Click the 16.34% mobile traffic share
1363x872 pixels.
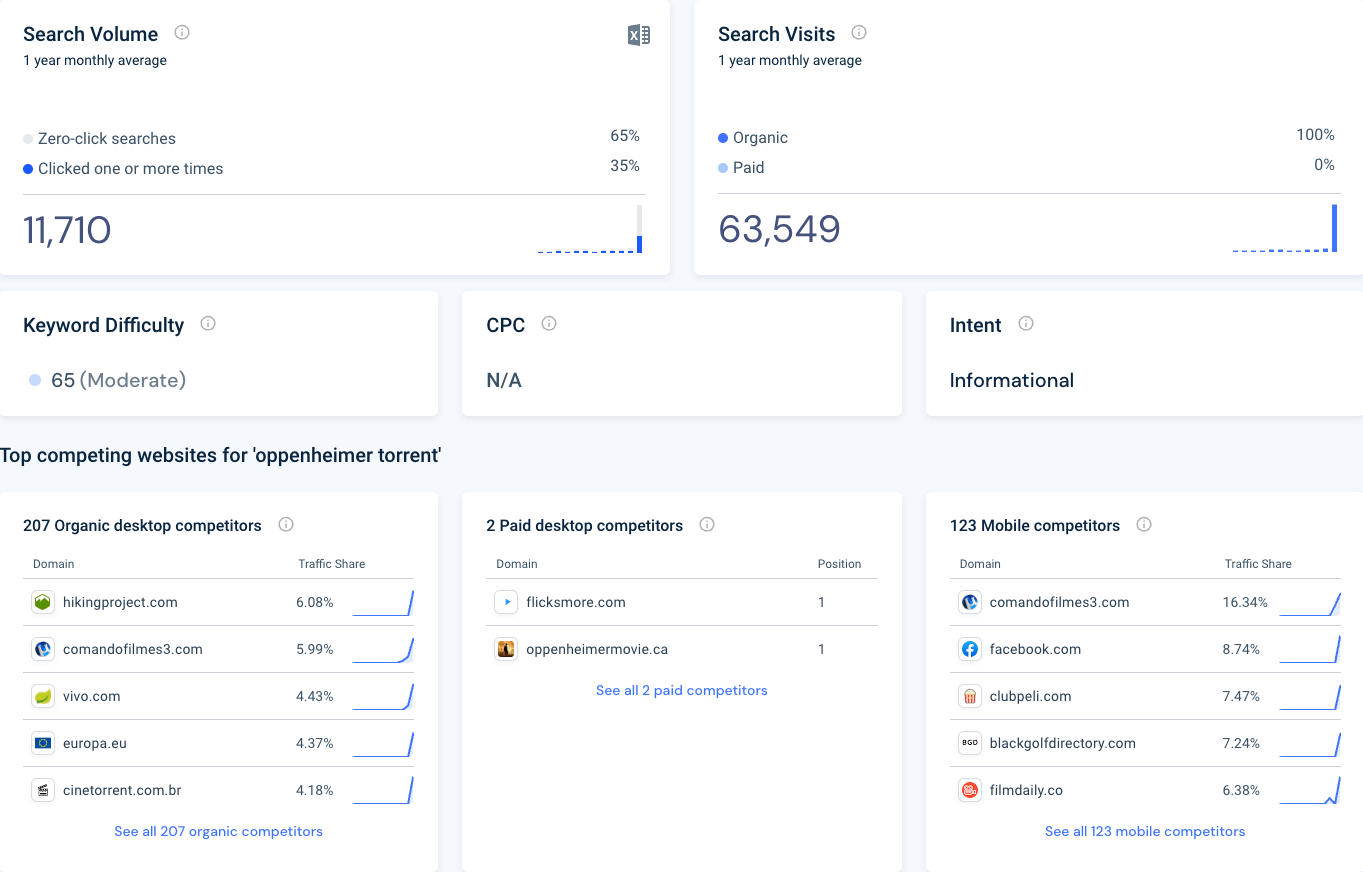1245,602
